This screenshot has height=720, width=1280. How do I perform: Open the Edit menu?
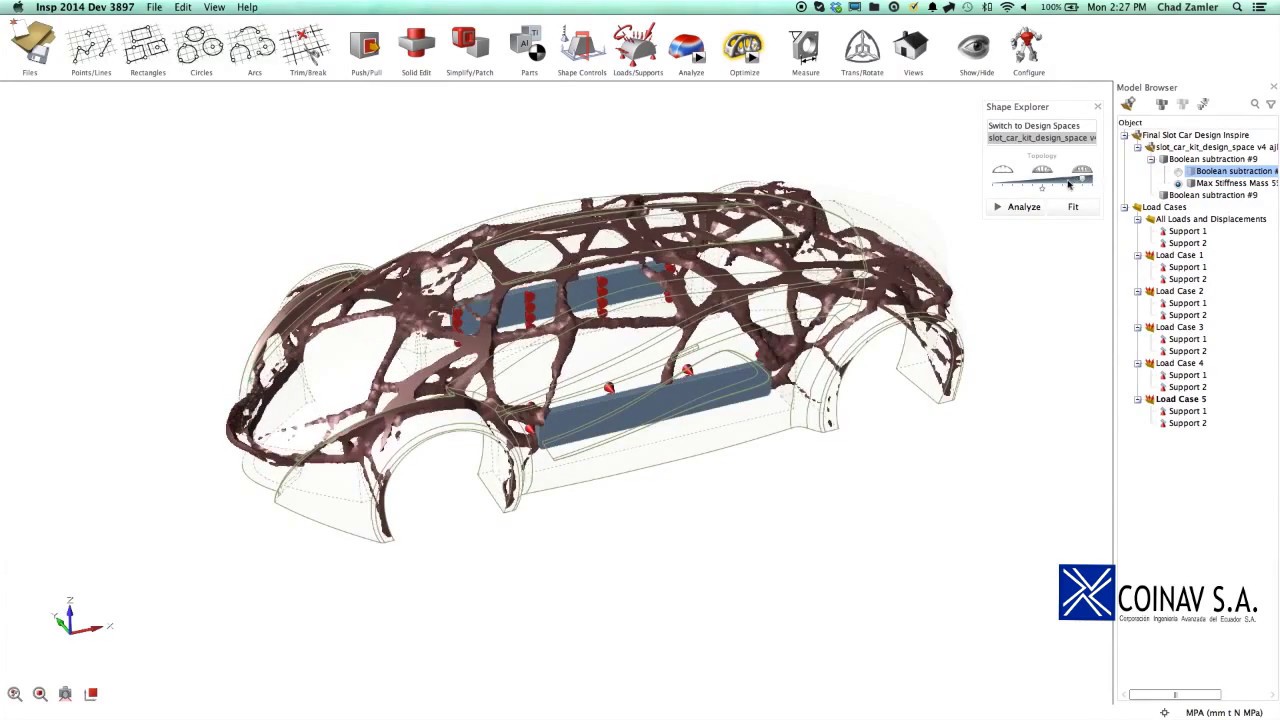click(x=183, y=7)
